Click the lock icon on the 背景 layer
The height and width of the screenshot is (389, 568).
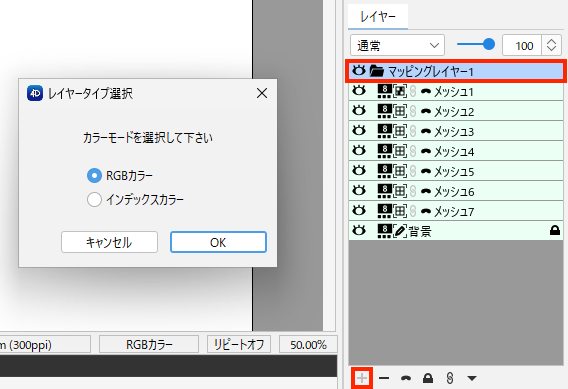555,230
